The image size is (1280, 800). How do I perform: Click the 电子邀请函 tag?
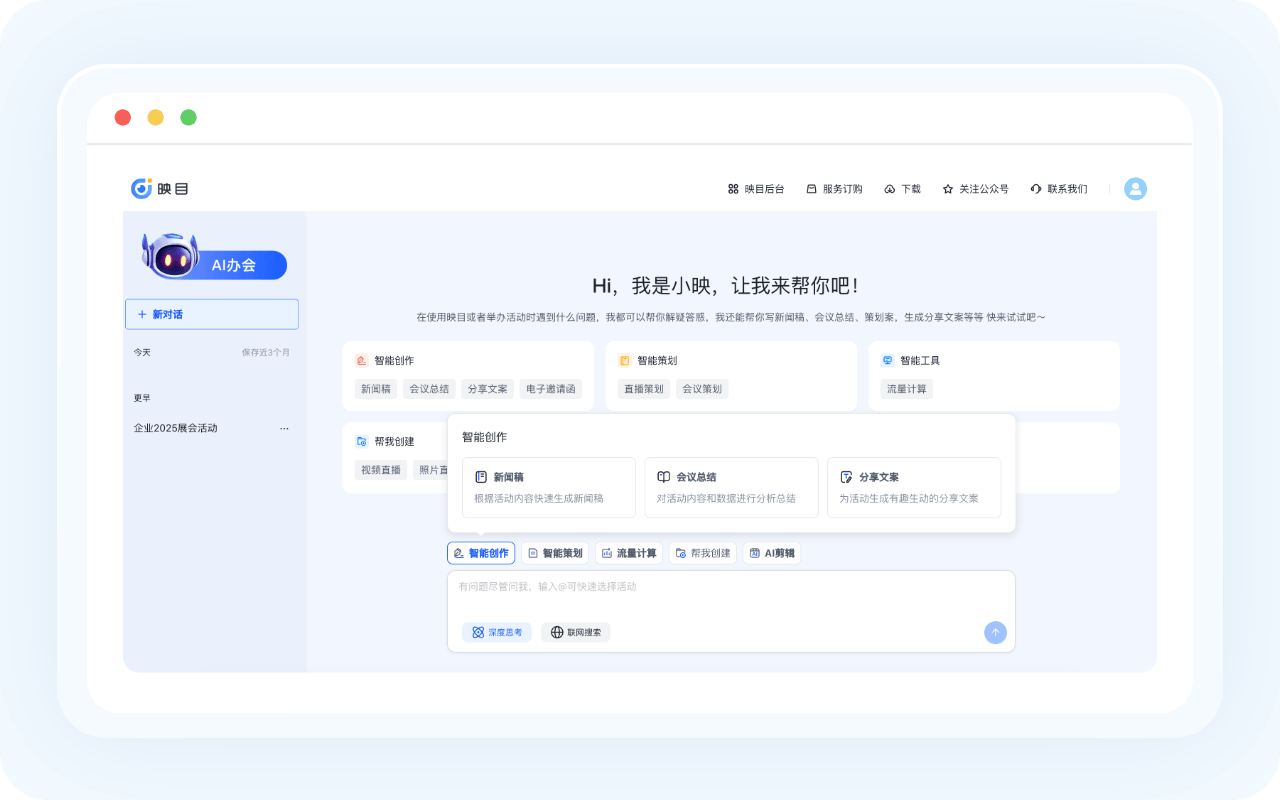pos(550,389)
